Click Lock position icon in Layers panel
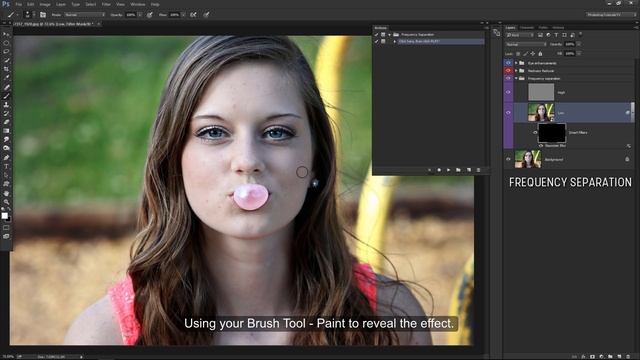640x360 pixels. (x=533, y=53)
